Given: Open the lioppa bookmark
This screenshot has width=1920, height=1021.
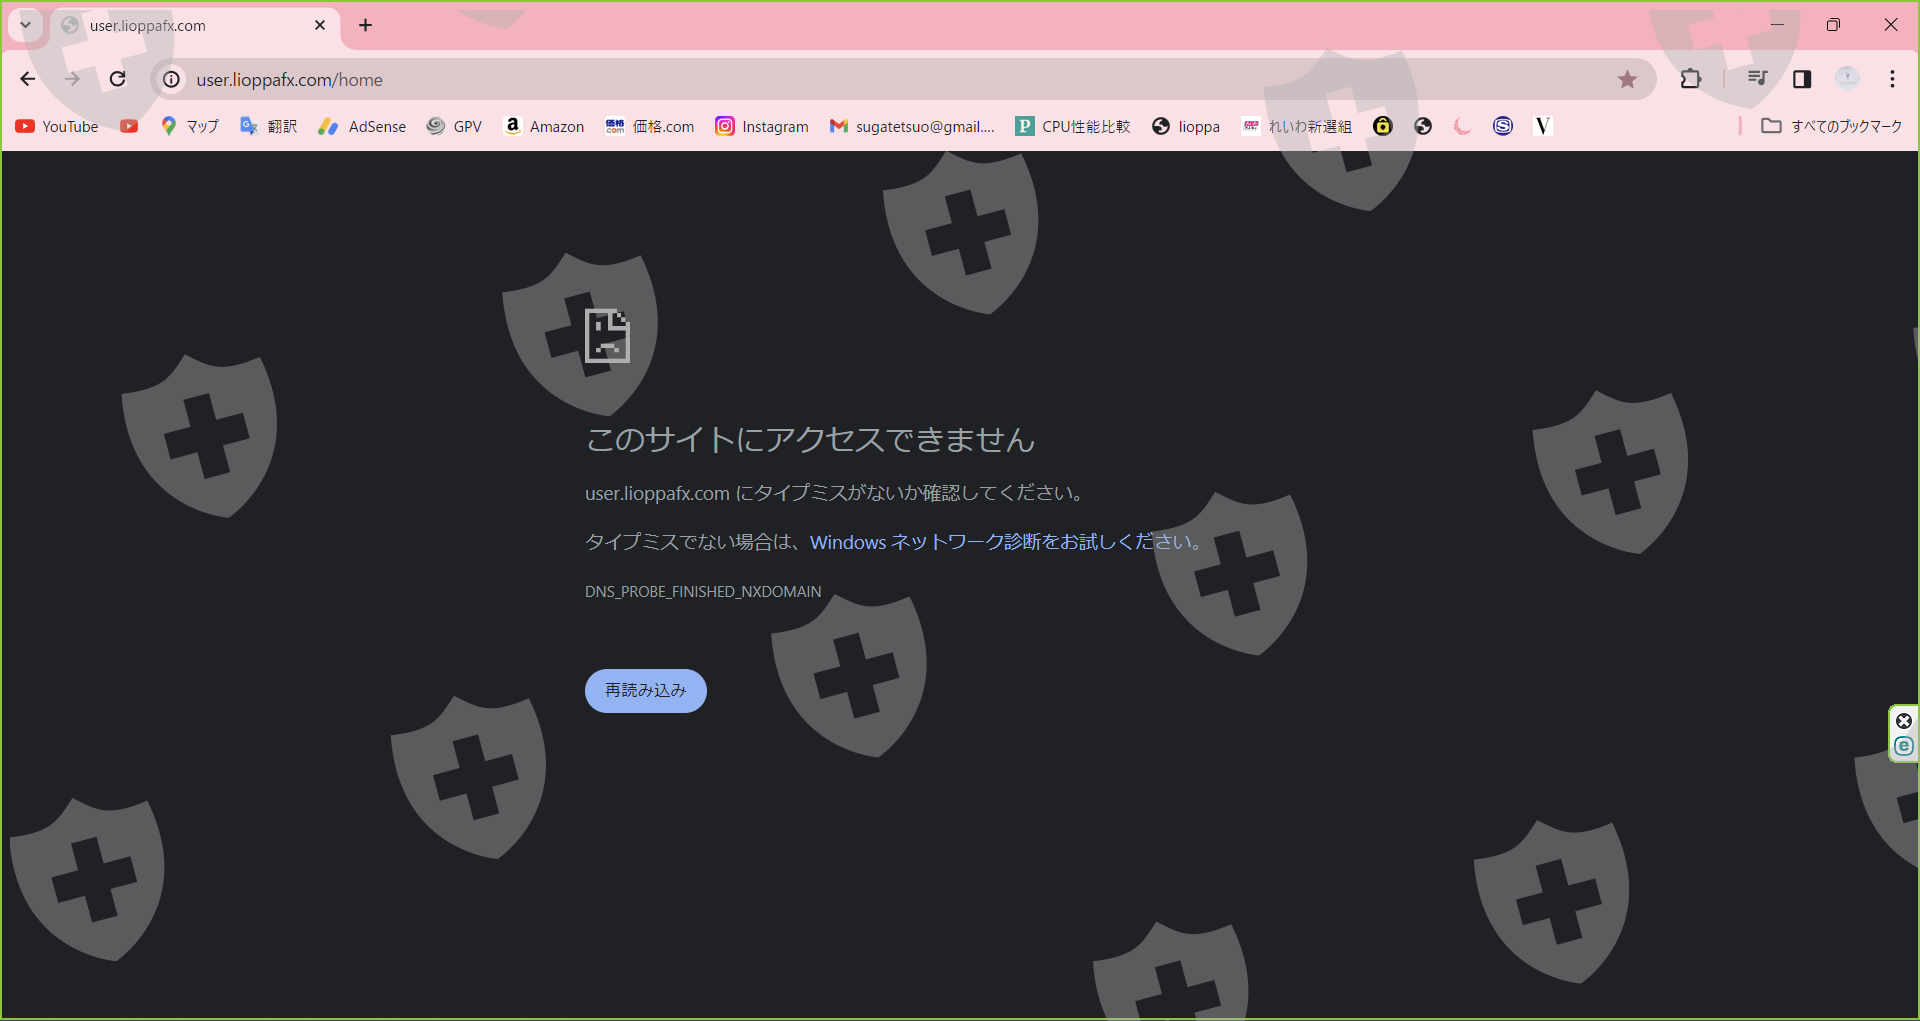Looking at the screenshot, I should coord(1186,126).
